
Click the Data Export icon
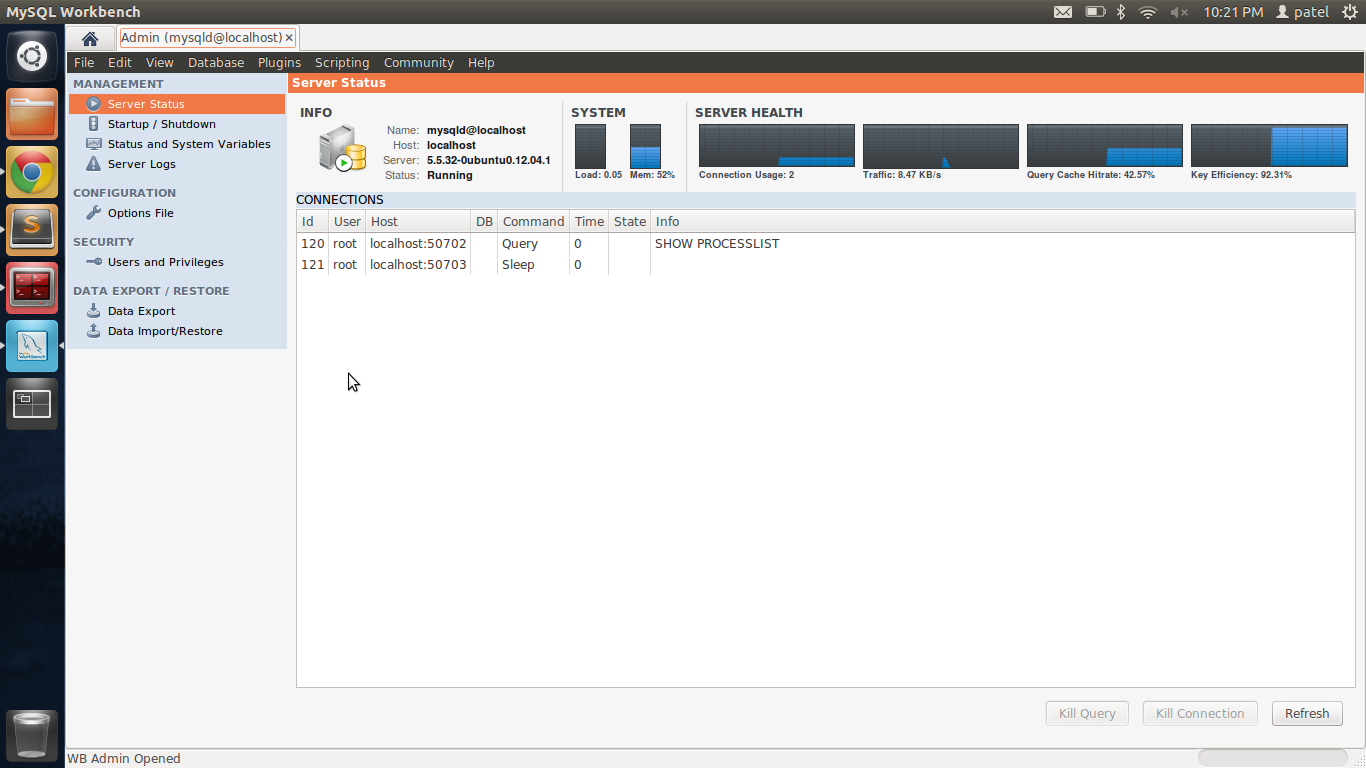(x=93, y=311)
